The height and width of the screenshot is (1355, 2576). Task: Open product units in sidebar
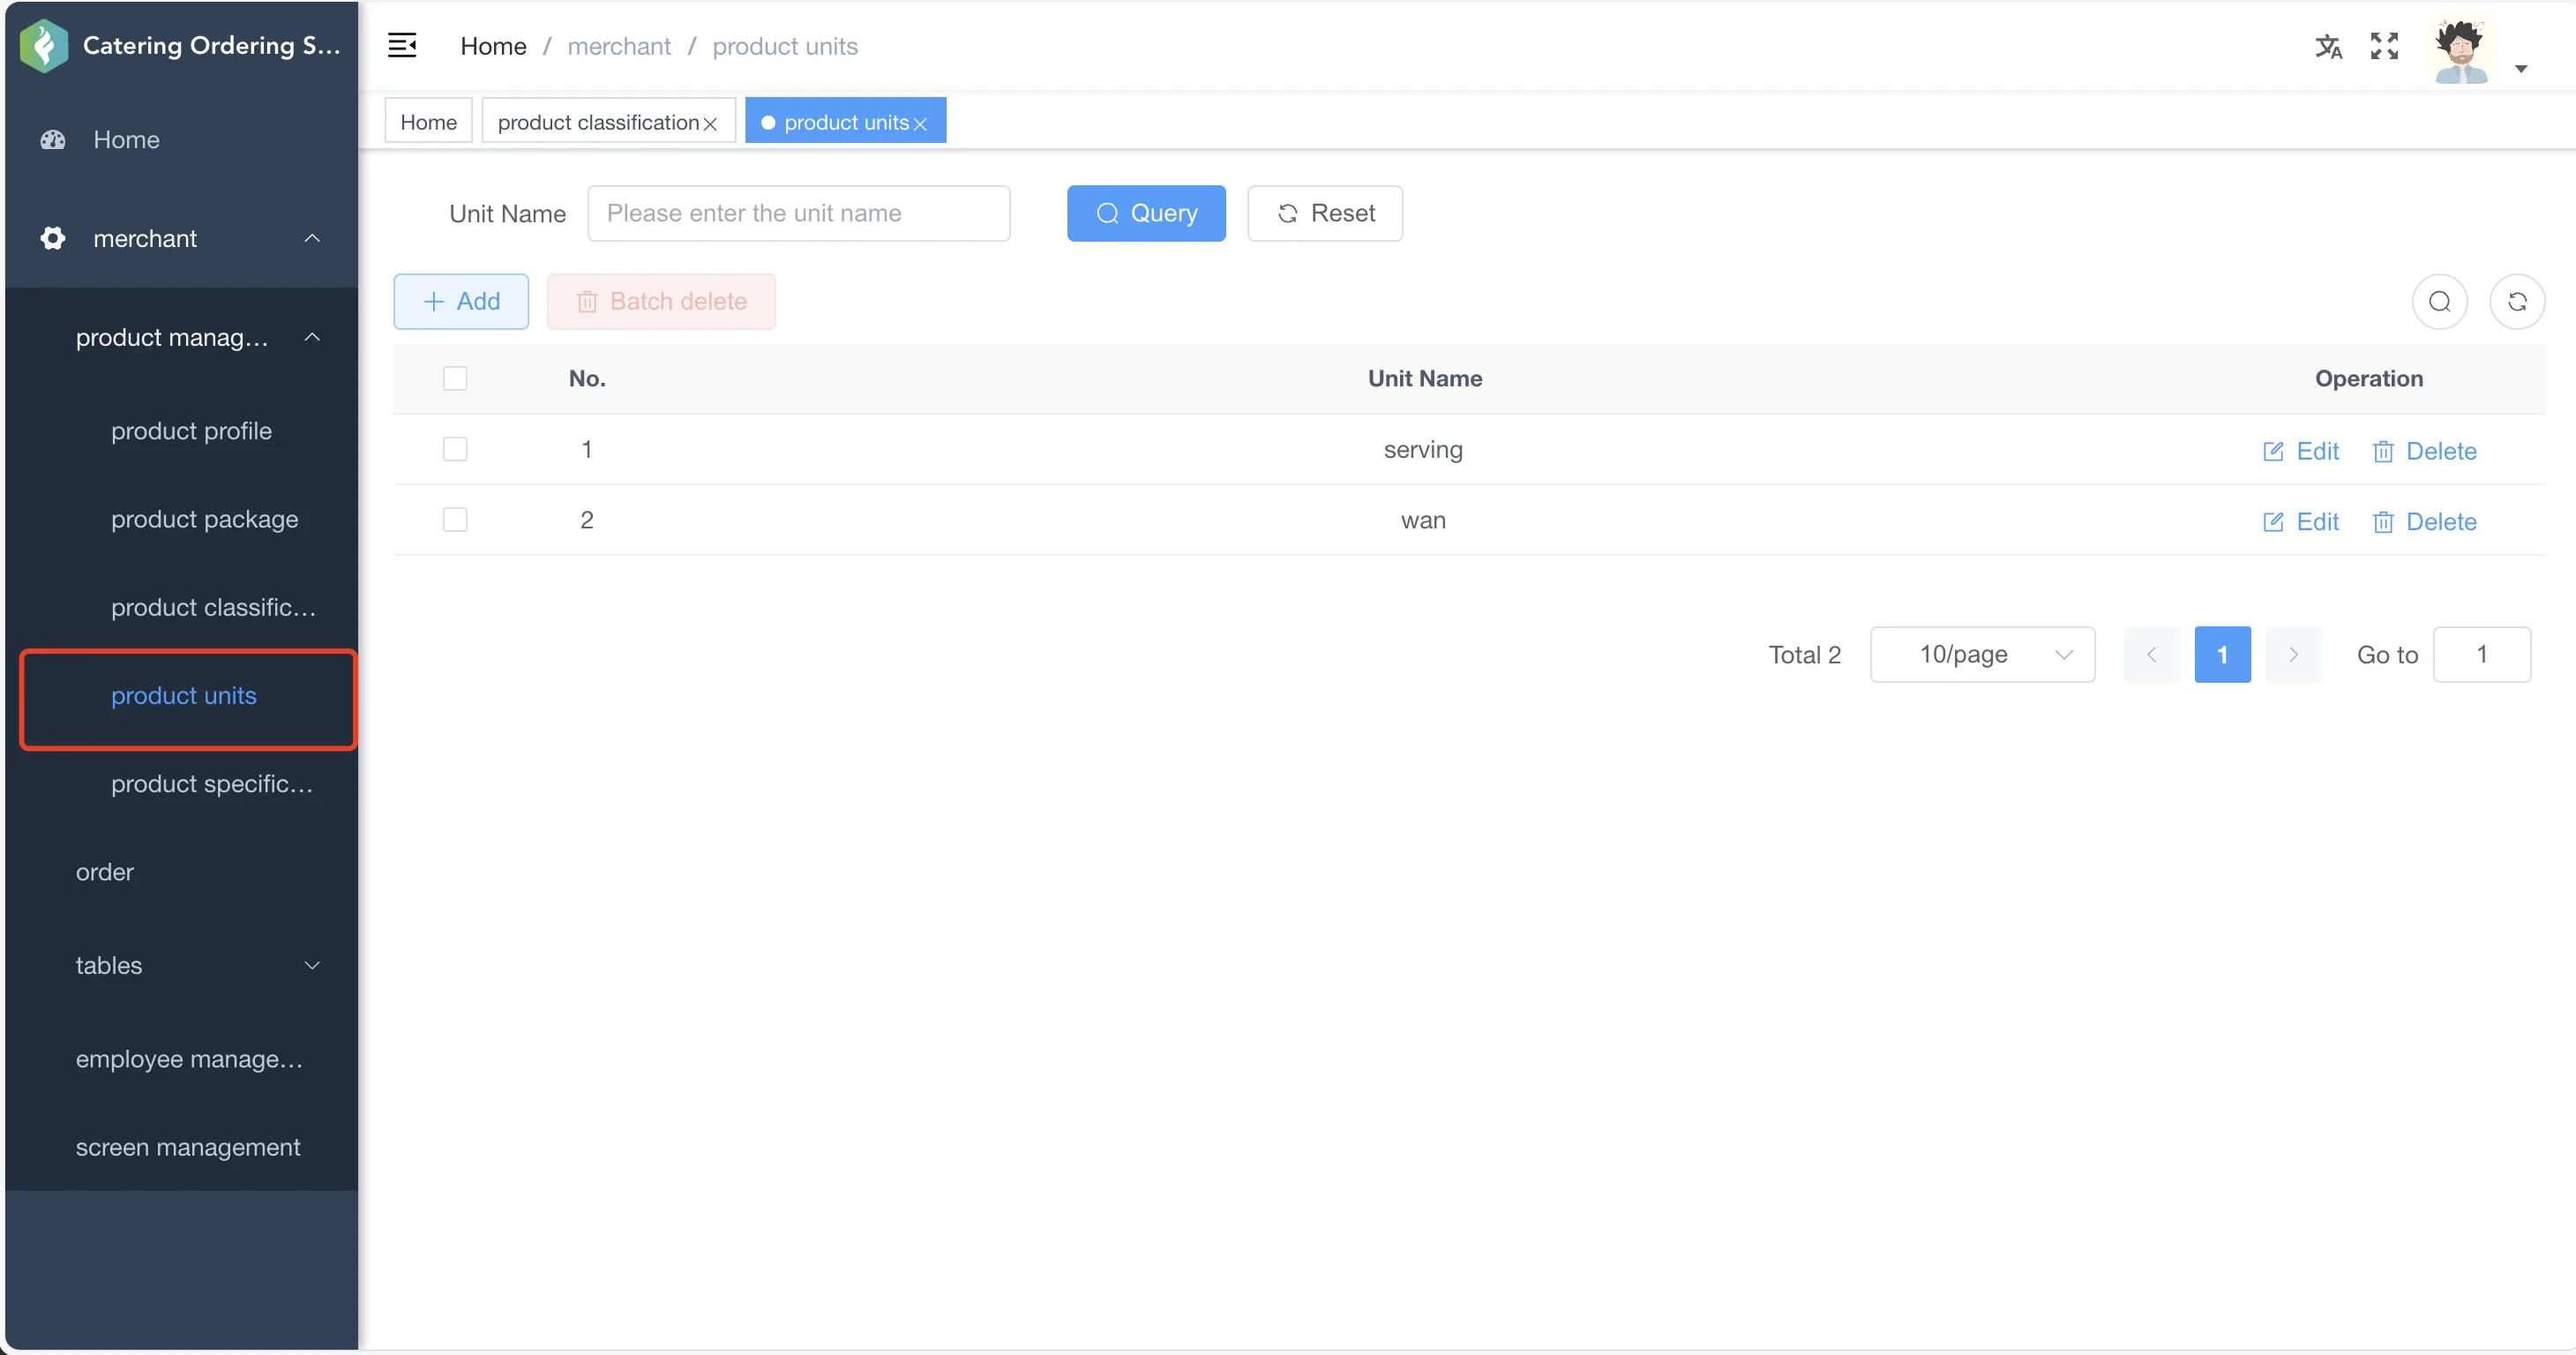click(x=184, y=696)
